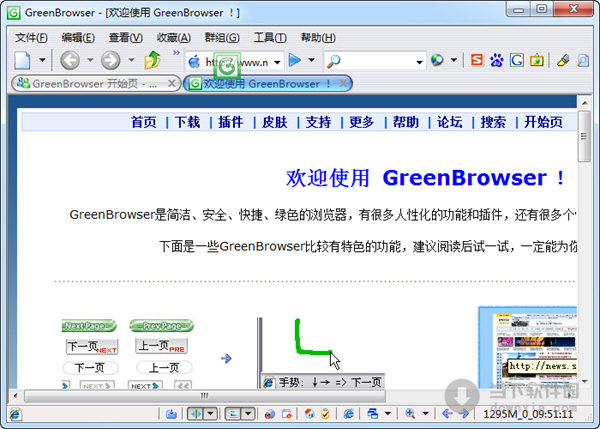Click the status bar download icon

click(x=171, y=414)
